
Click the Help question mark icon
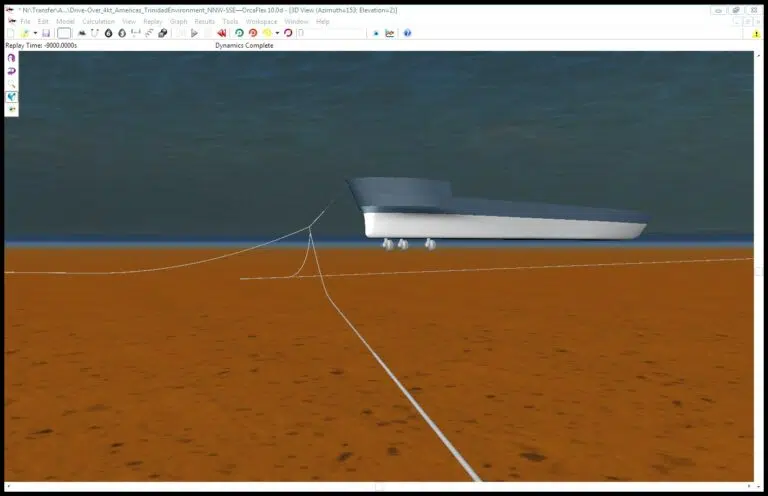coord(407,33)
